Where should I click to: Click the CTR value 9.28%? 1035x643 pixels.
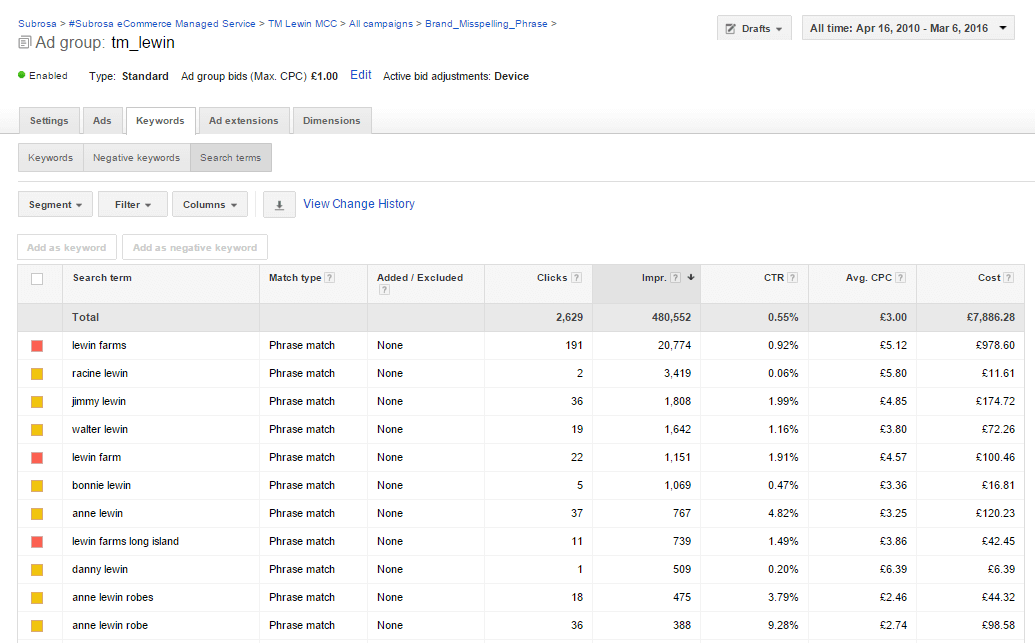pyautogui.click(x=784, y=626)
